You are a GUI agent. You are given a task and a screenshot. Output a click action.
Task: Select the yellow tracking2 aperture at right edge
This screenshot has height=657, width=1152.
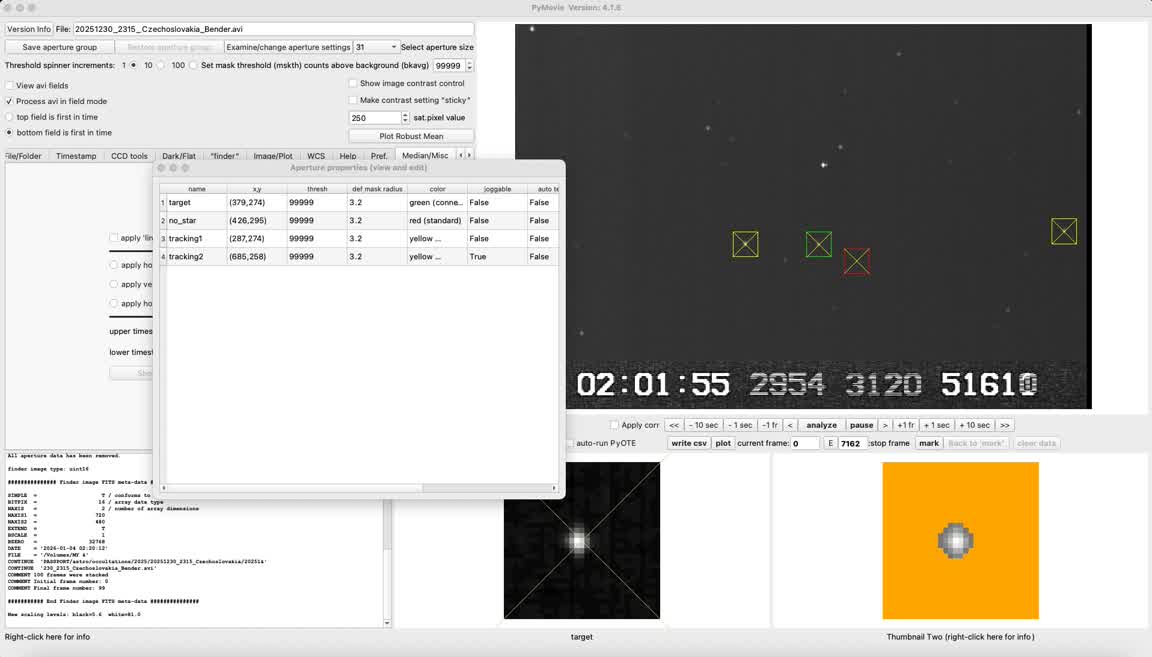click(1064, 231)
